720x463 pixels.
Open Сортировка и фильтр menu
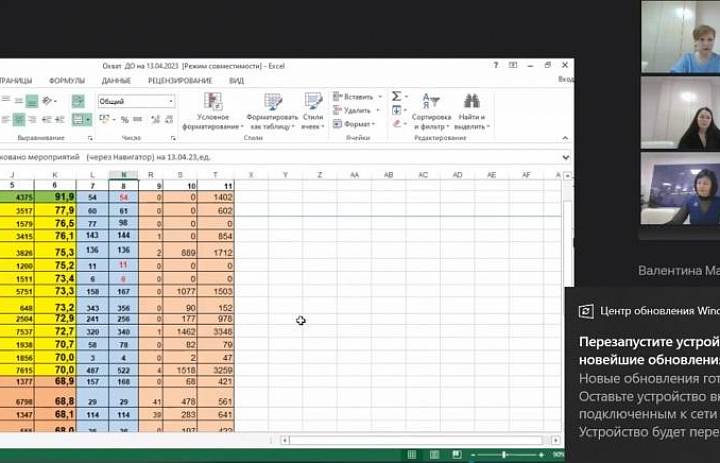tap(431, 111)
